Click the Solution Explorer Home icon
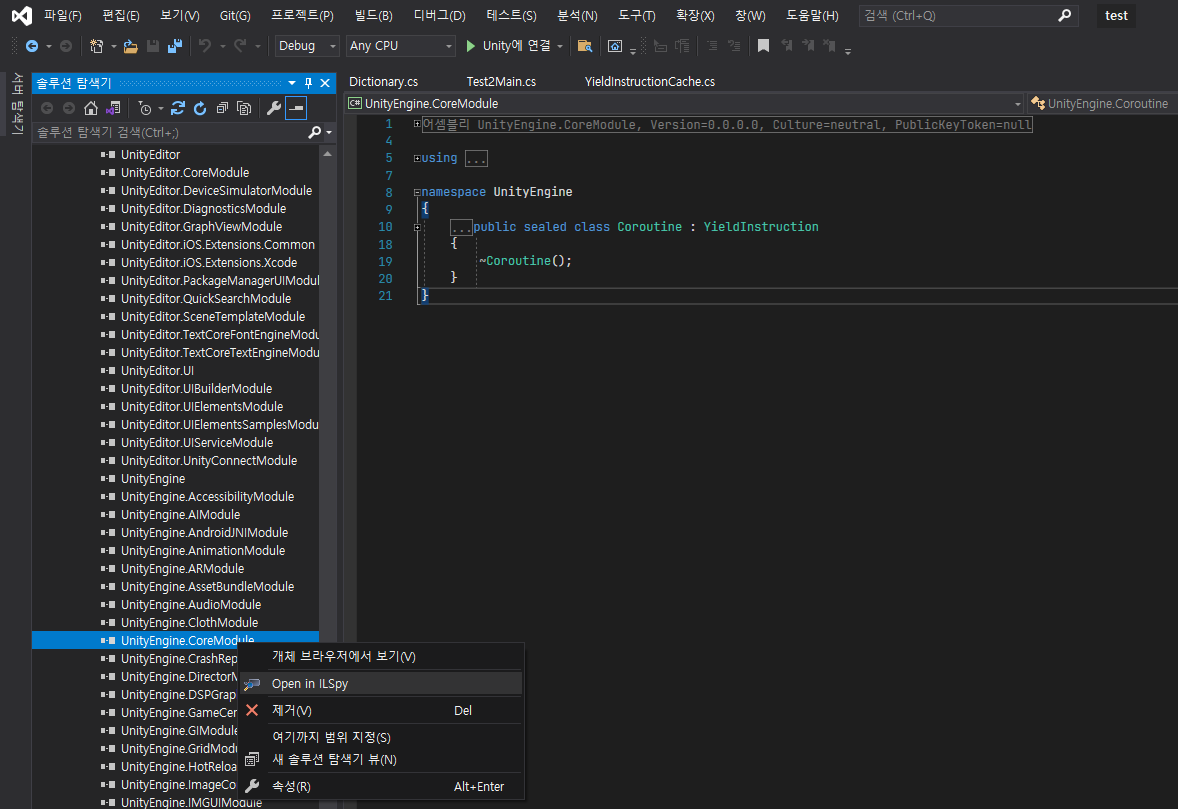The height and width of the screenshot is (809, 1178). point(91,108)
